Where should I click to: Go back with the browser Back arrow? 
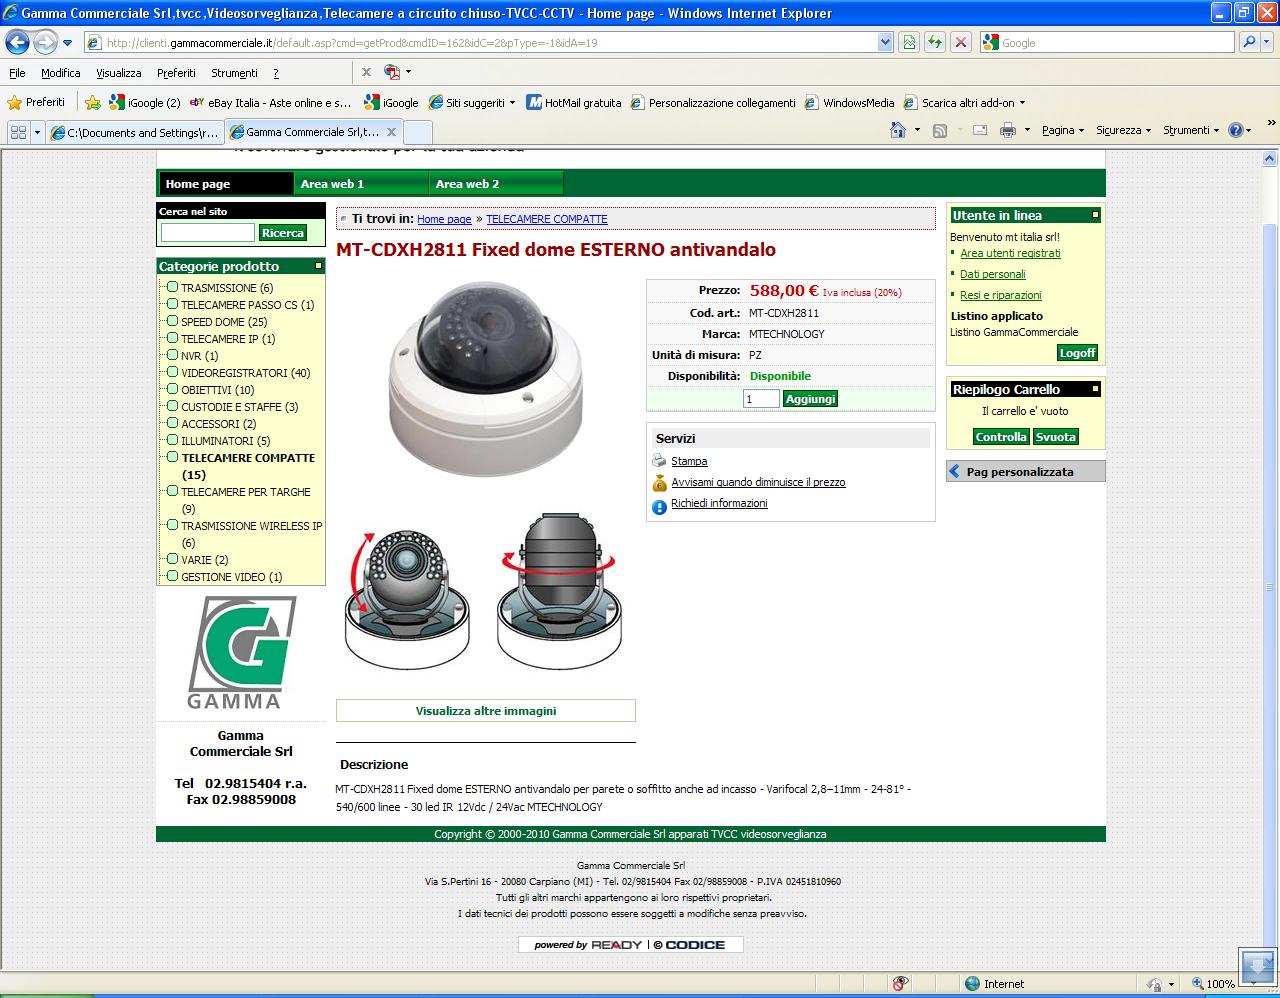(17, 42)
